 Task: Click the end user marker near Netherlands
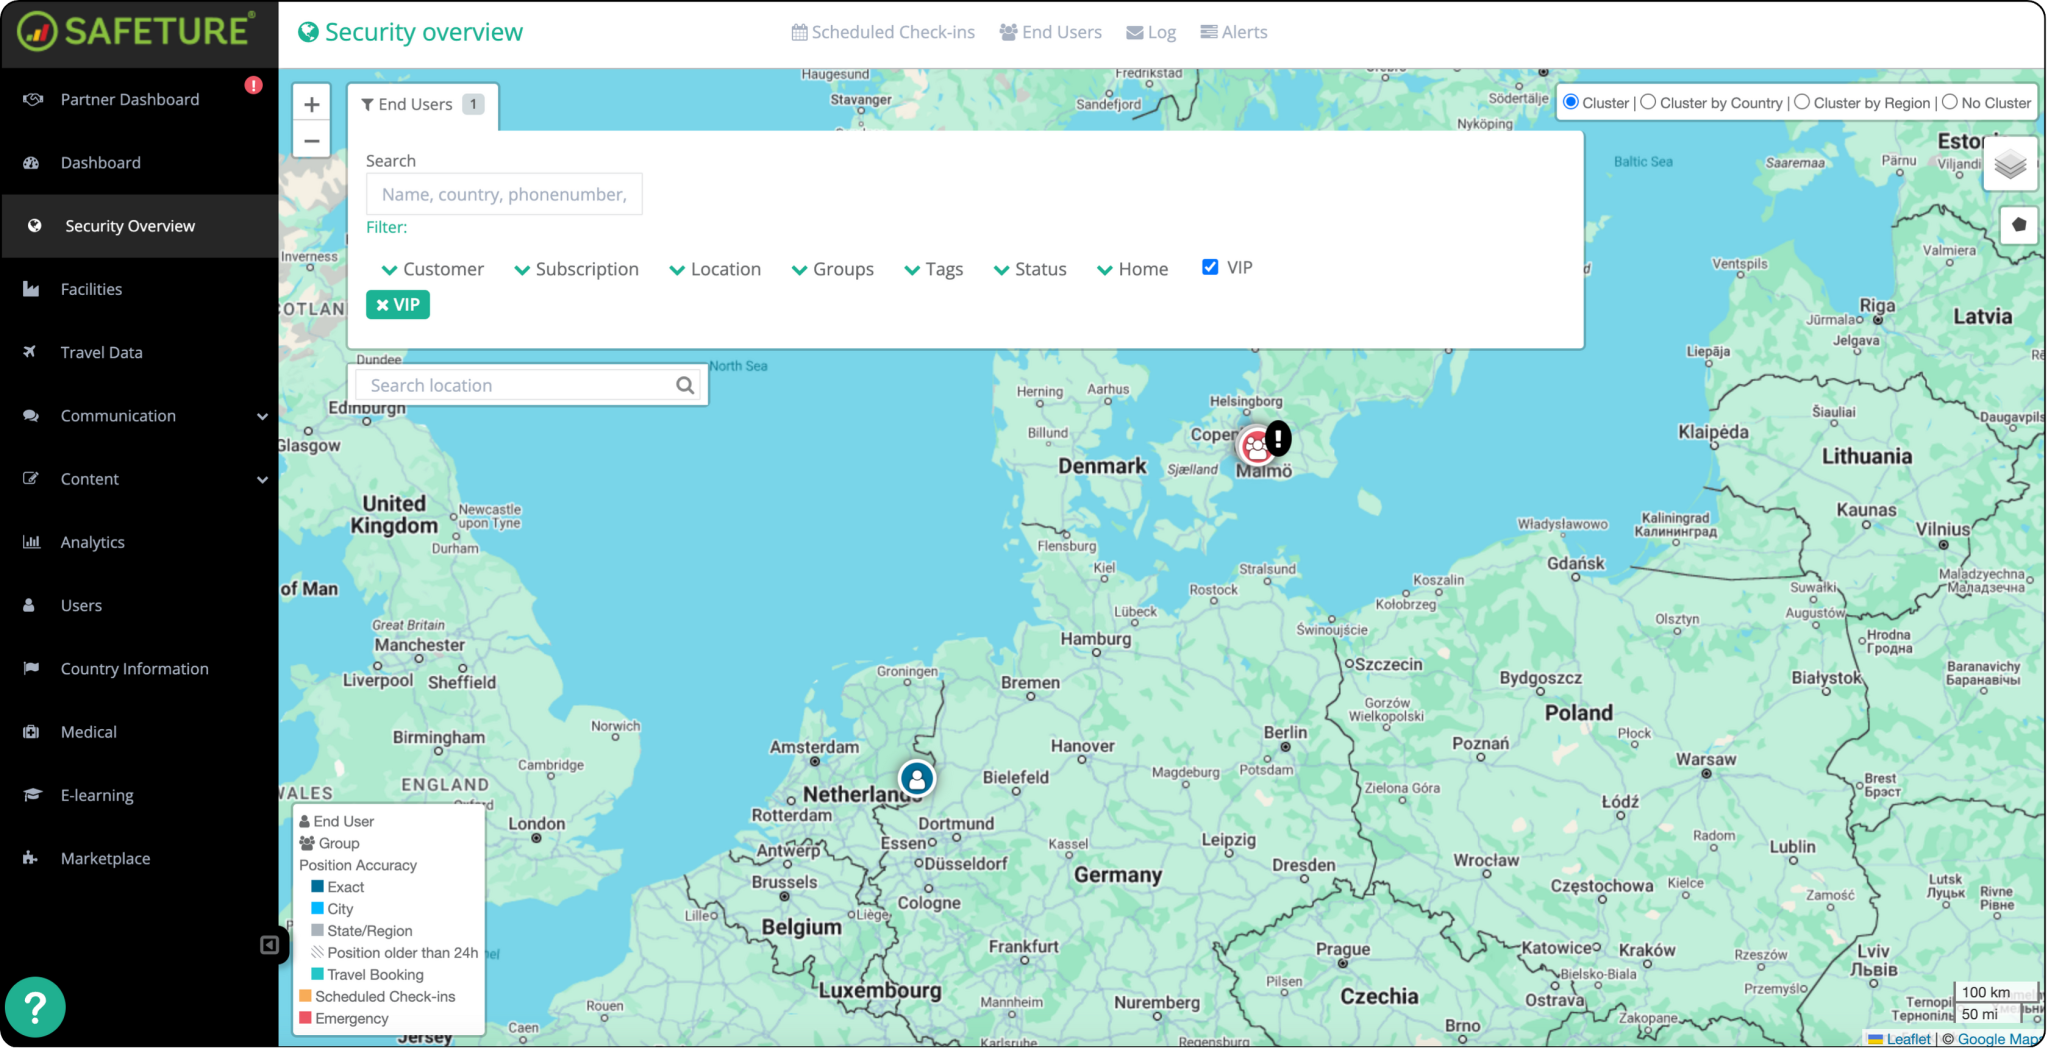pos(916,778)
